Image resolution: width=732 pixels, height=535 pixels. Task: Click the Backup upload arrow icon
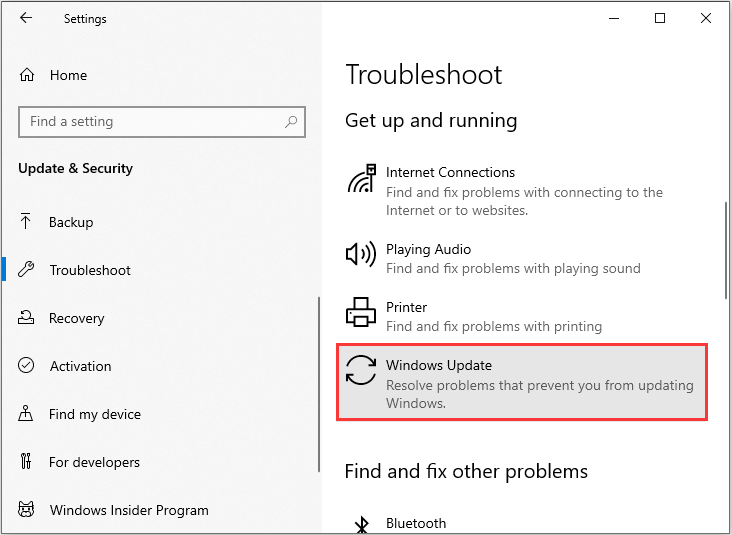pos(27,222)
